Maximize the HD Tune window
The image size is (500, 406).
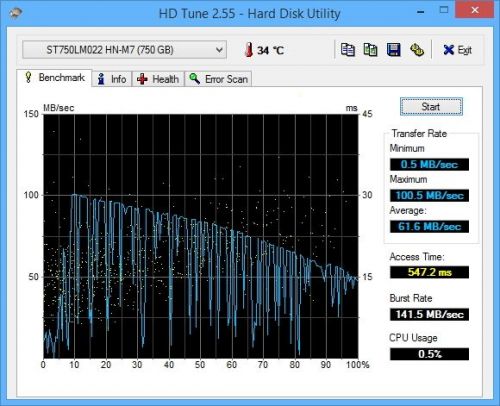tap(444, 10)
